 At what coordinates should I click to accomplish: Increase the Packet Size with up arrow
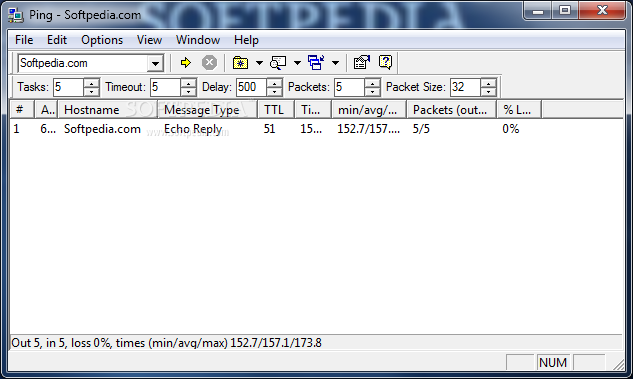click(x=488, y=83)
